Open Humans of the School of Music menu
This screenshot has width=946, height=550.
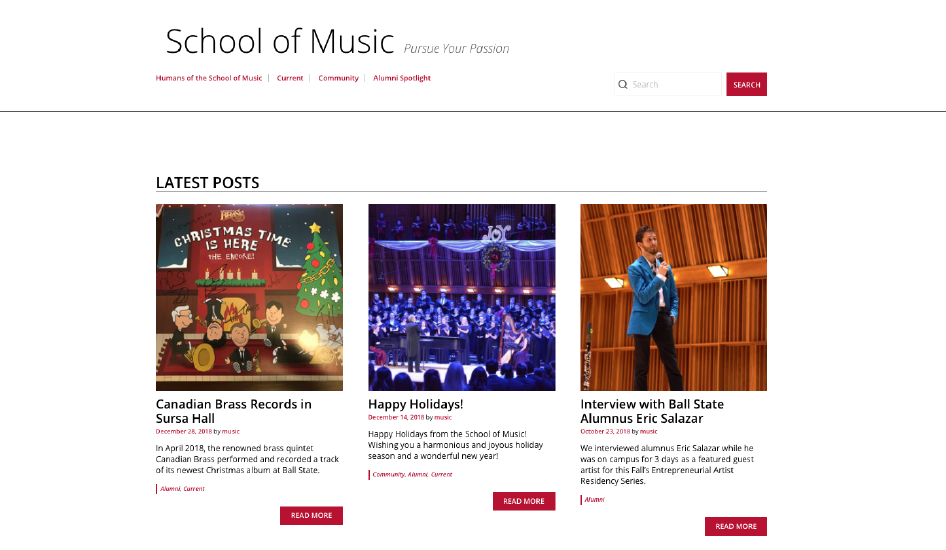pyautogui.click(x=209, y=78)
